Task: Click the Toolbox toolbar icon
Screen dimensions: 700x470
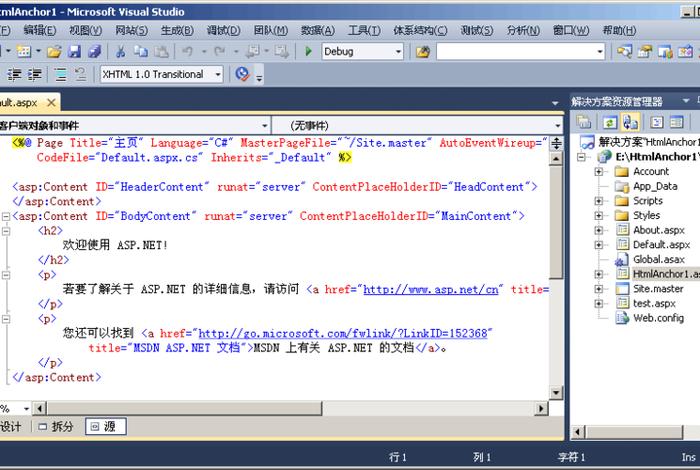Action: tap(685, 52)
